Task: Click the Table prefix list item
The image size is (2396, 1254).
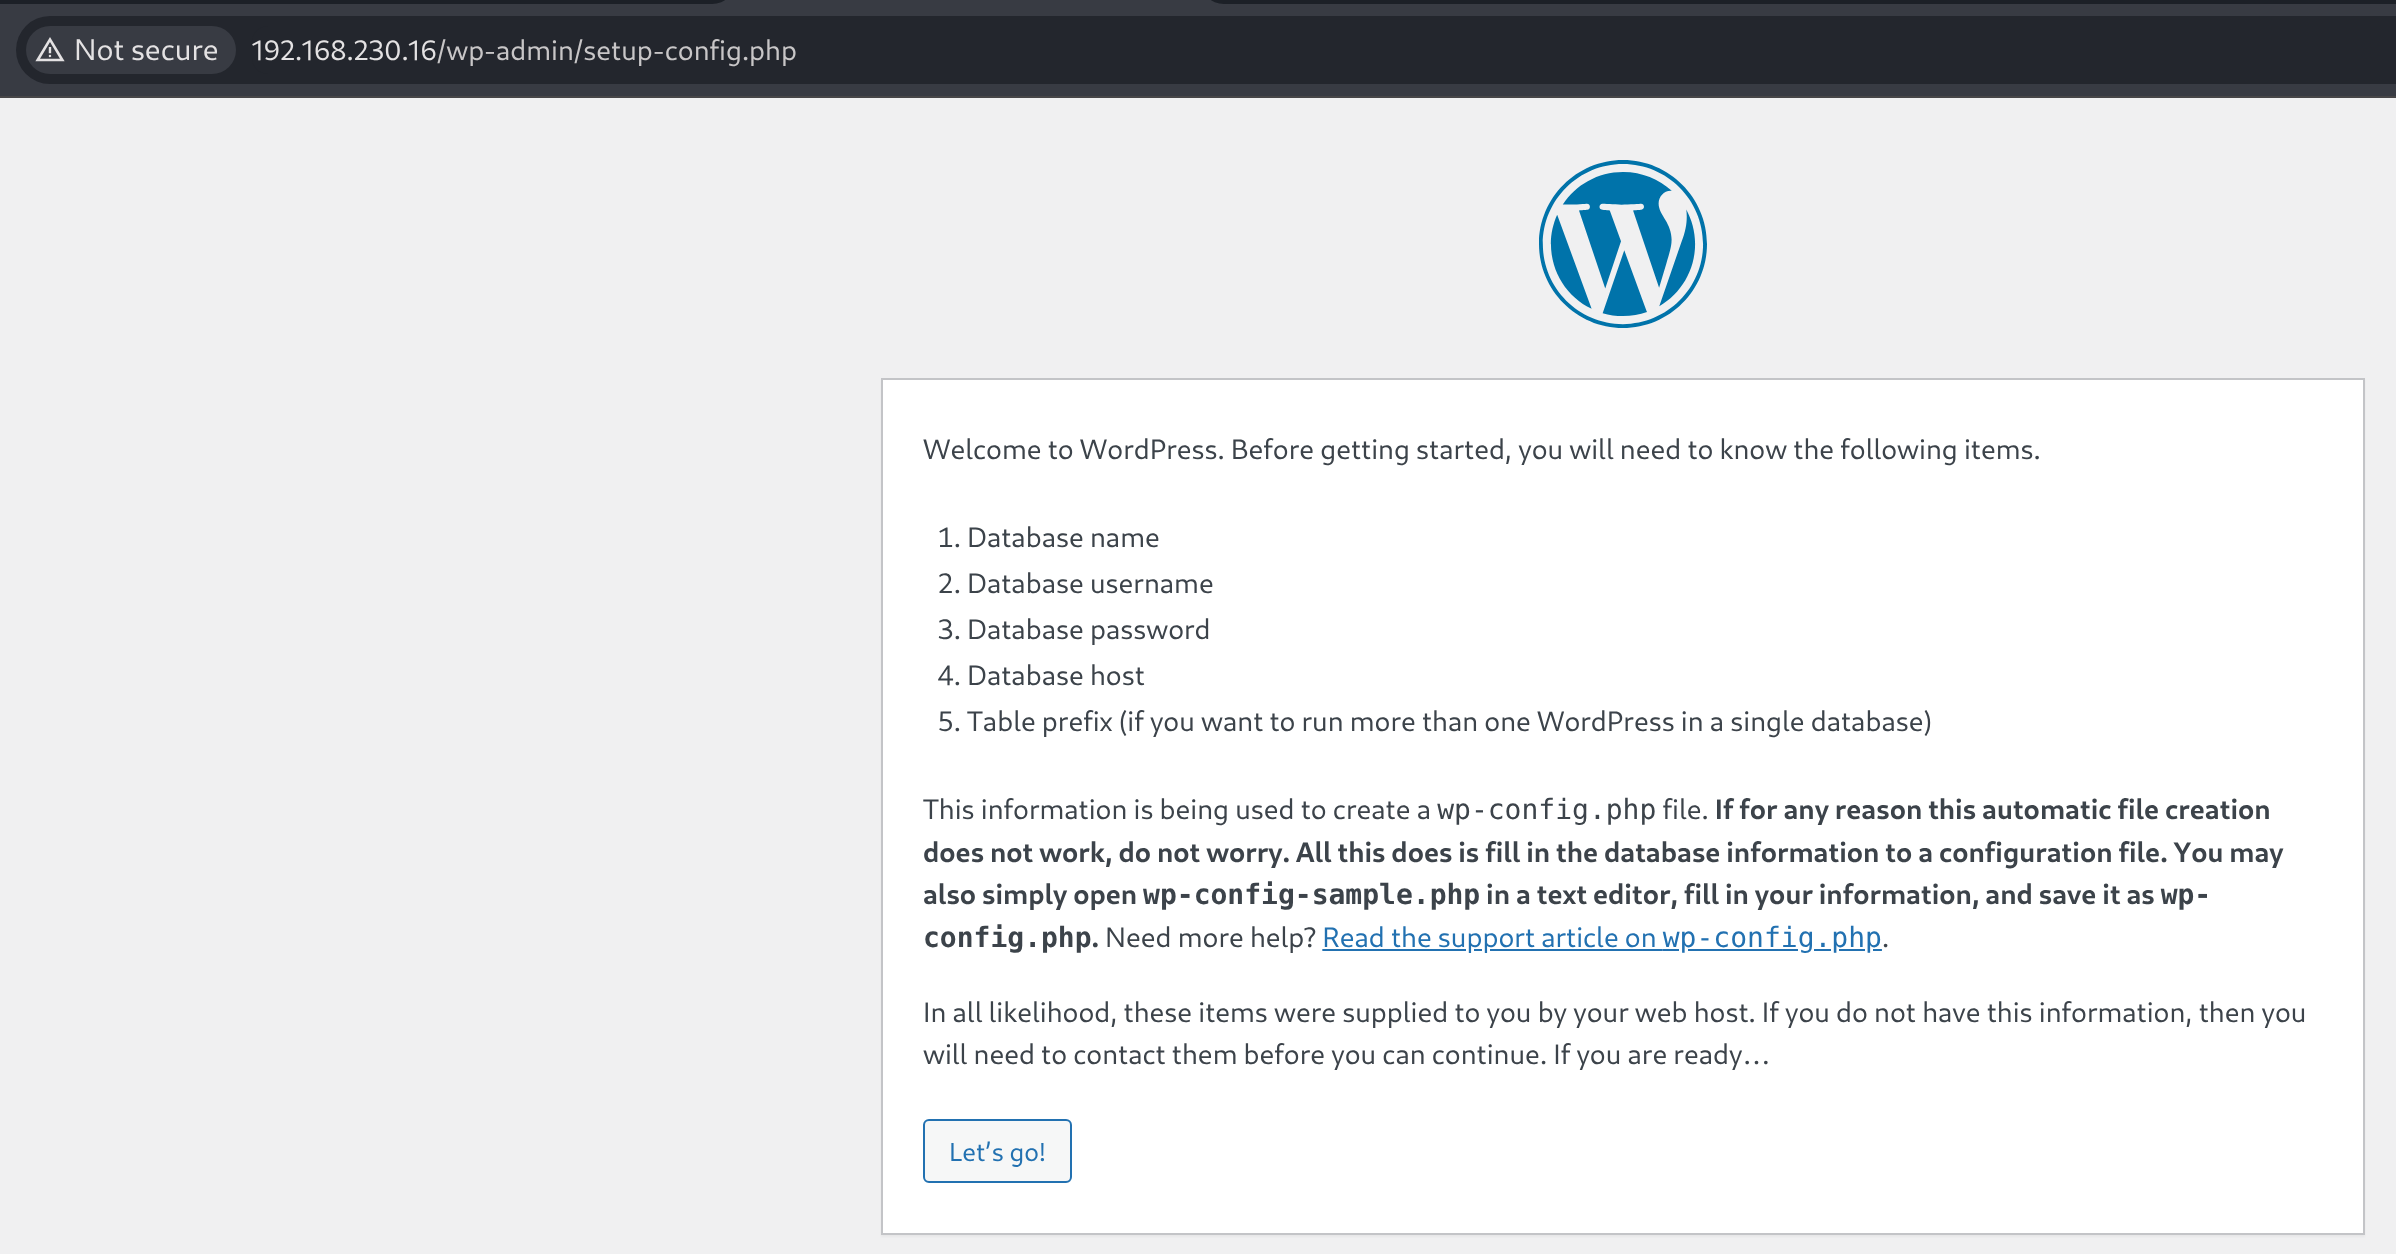Action: tap(1448, 722)
